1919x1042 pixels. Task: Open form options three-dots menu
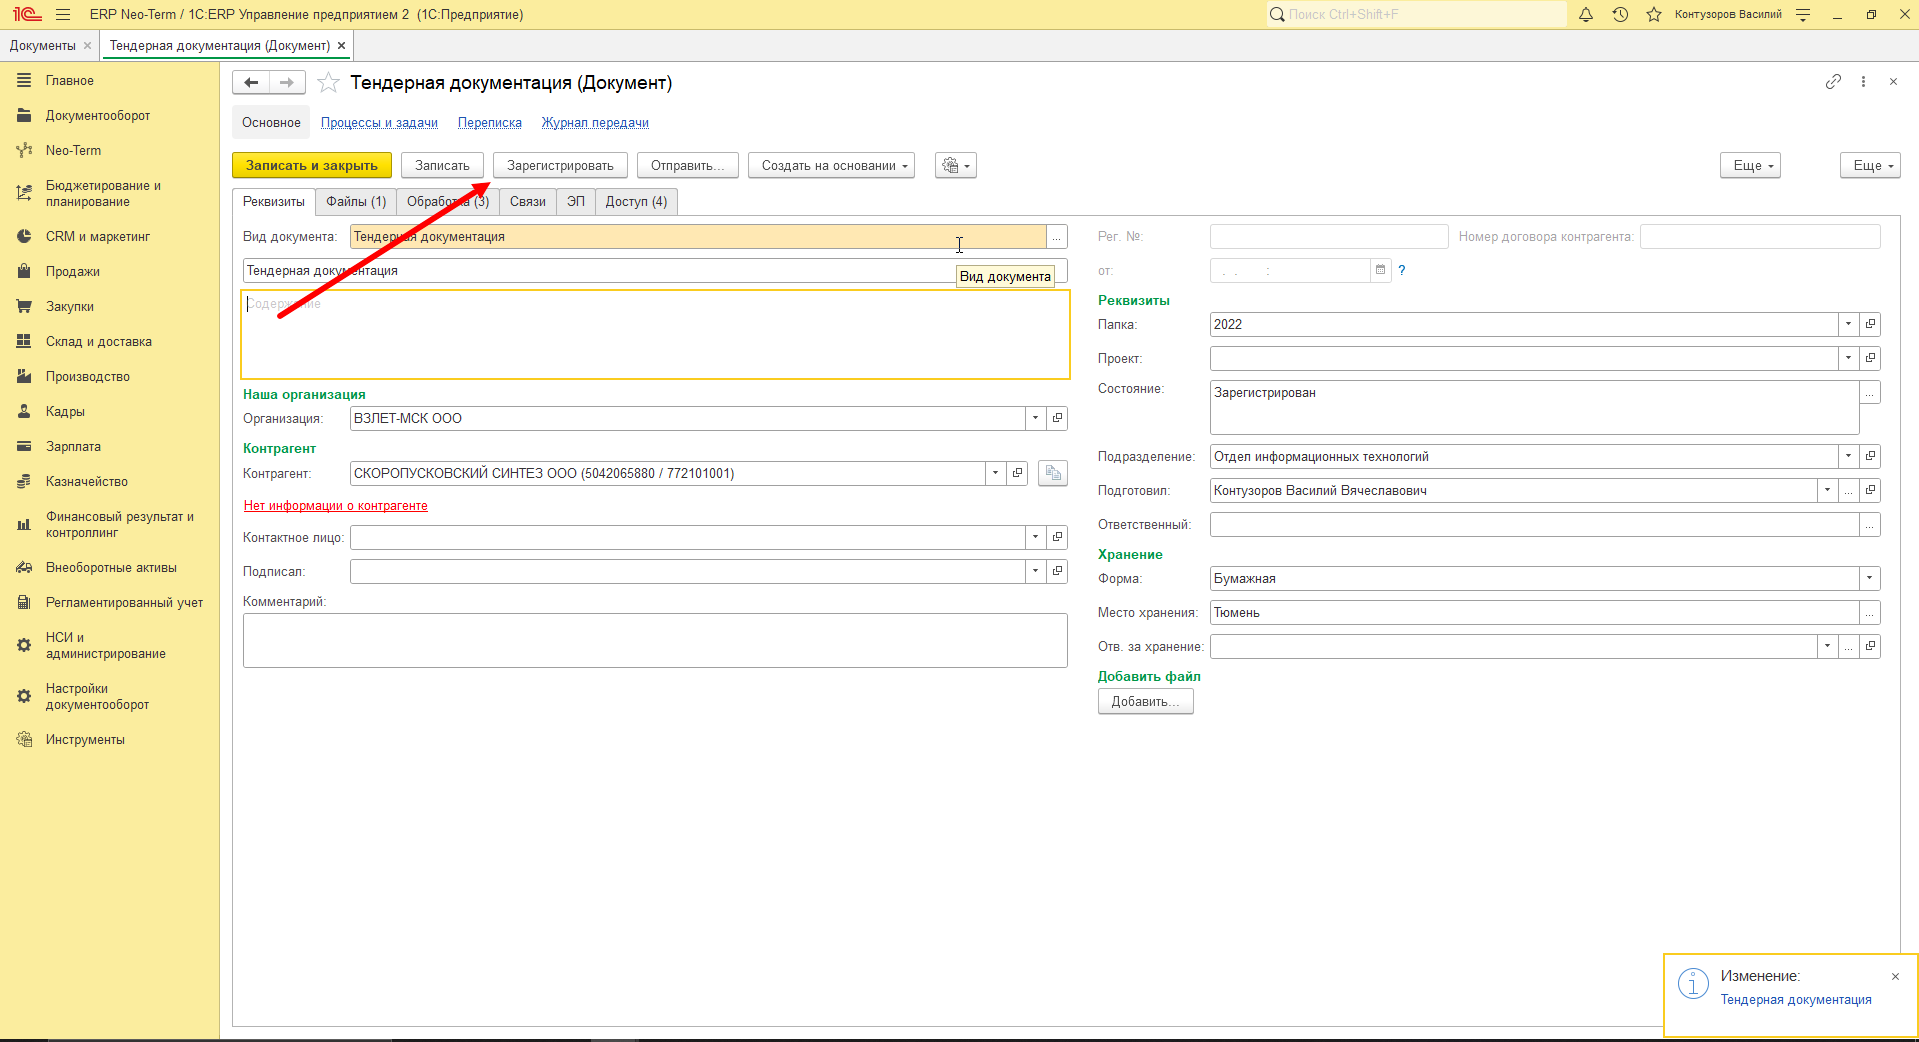tap(1863, 82)
